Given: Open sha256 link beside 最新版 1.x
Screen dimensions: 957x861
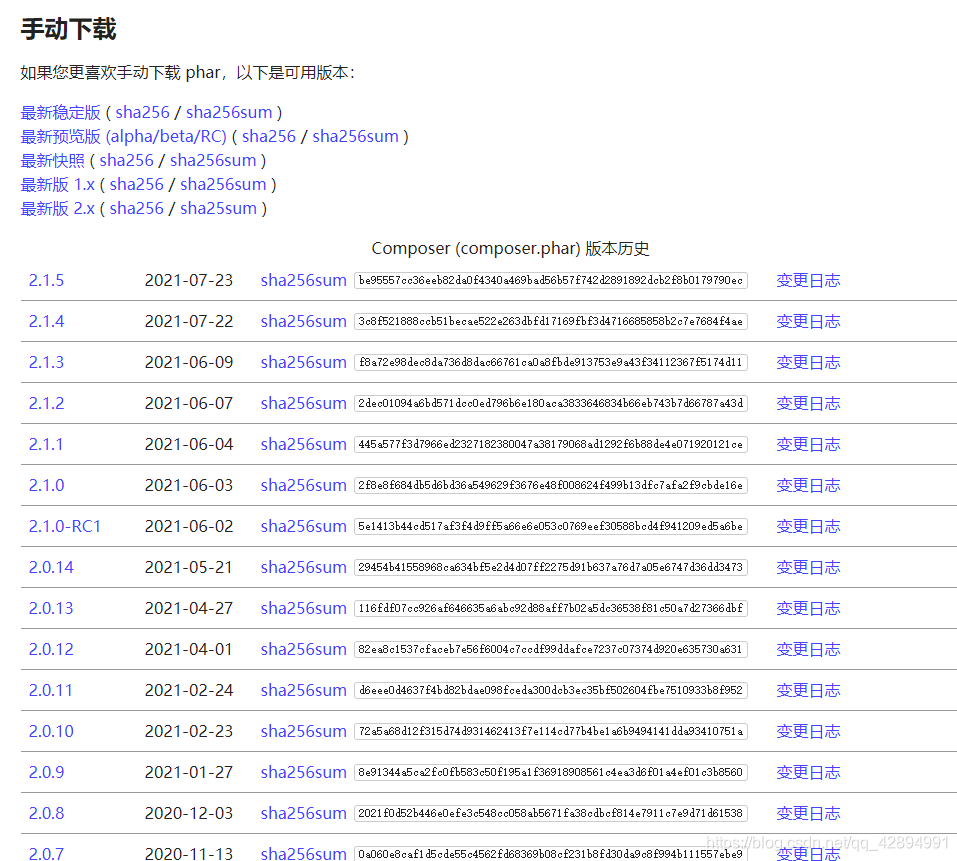Looking at the screenshot, I should (137, 184).
